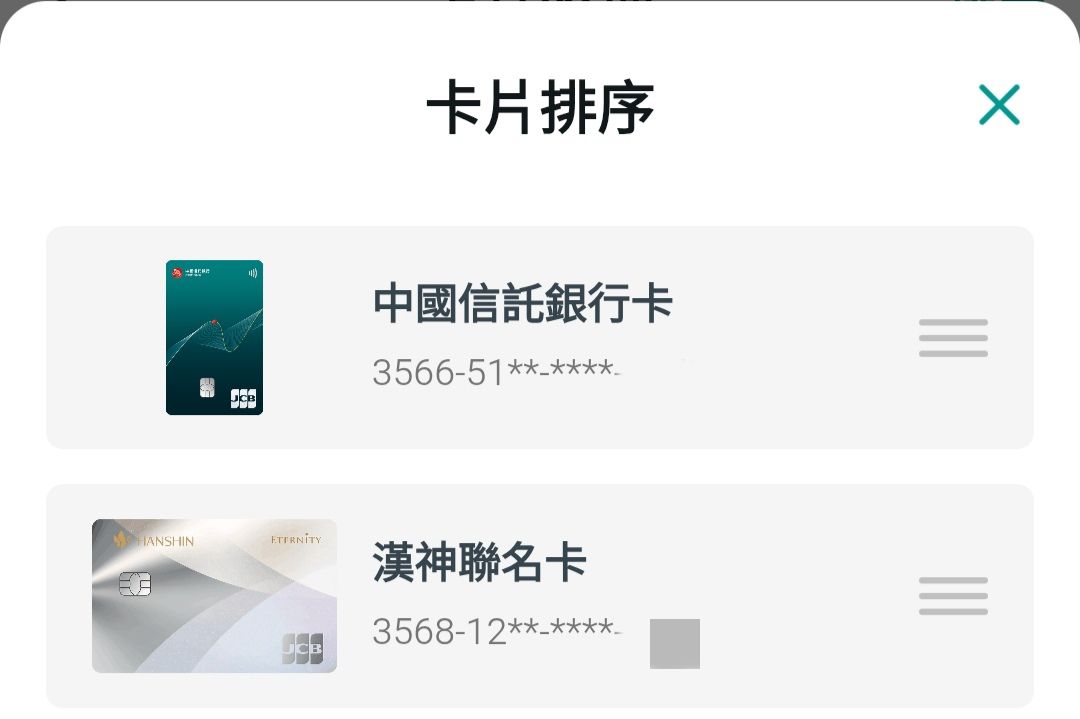This screenshot has height=719, width=1080.
Task: Click the 漢神聯名卡 card name
Action: [479, 561]
